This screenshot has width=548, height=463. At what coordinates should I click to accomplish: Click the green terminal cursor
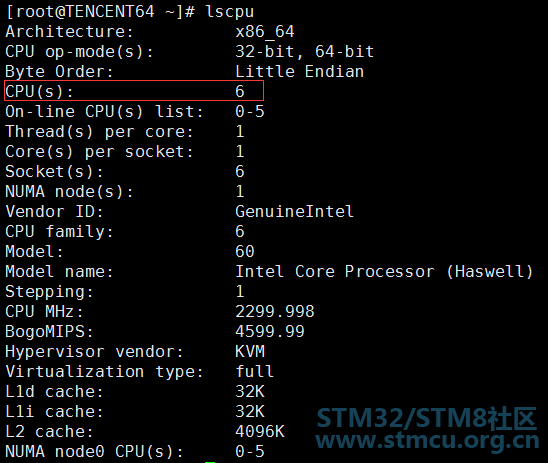(x=210, y=462)
